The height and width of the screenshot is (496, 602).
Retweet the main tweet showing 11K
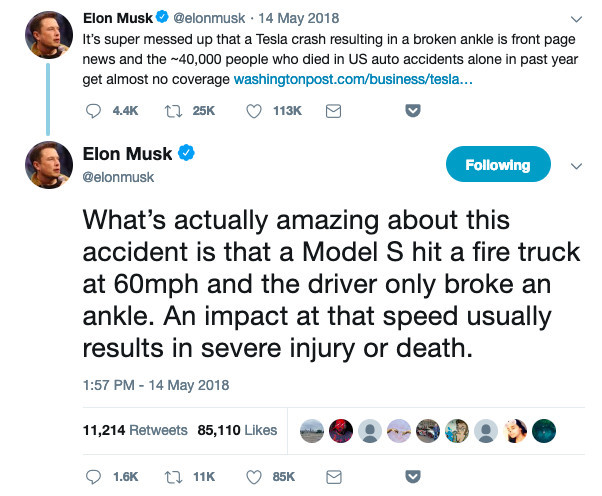[x=173, y=477]
